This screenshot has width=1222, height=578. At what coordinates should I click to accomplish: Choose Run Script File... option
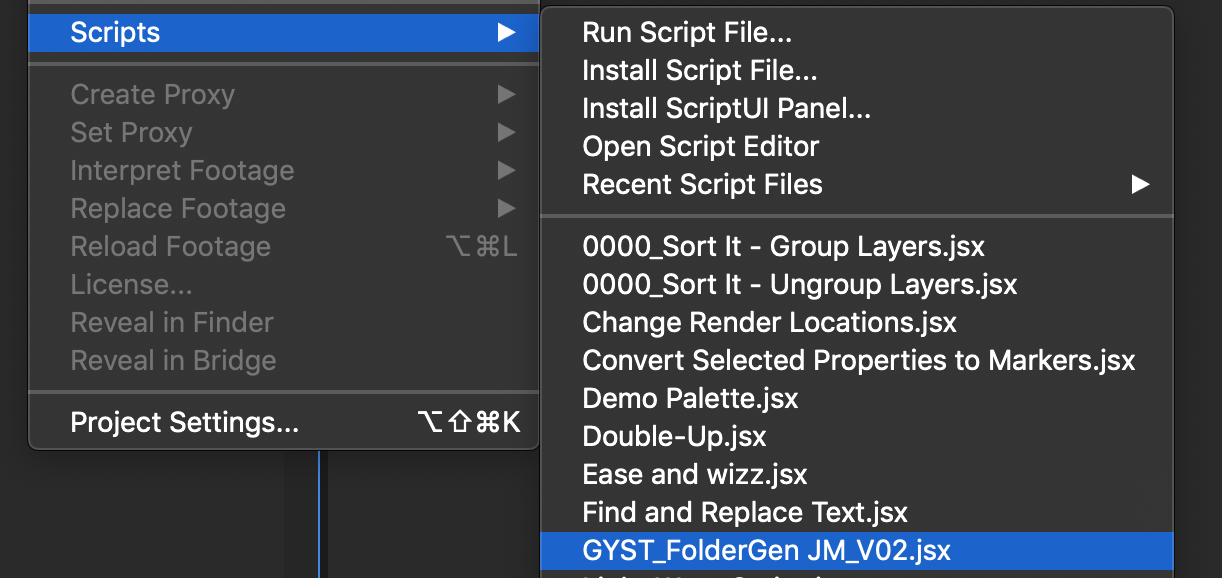[x=857, y=33]
